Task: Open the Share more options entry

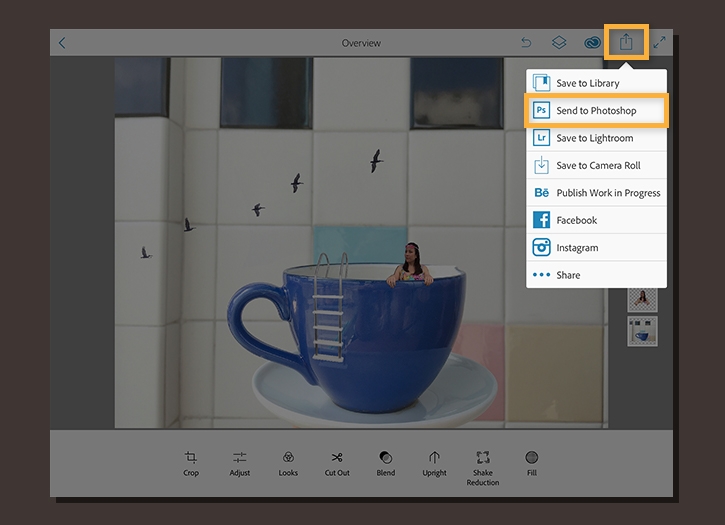Action: (x=596, y=275)
